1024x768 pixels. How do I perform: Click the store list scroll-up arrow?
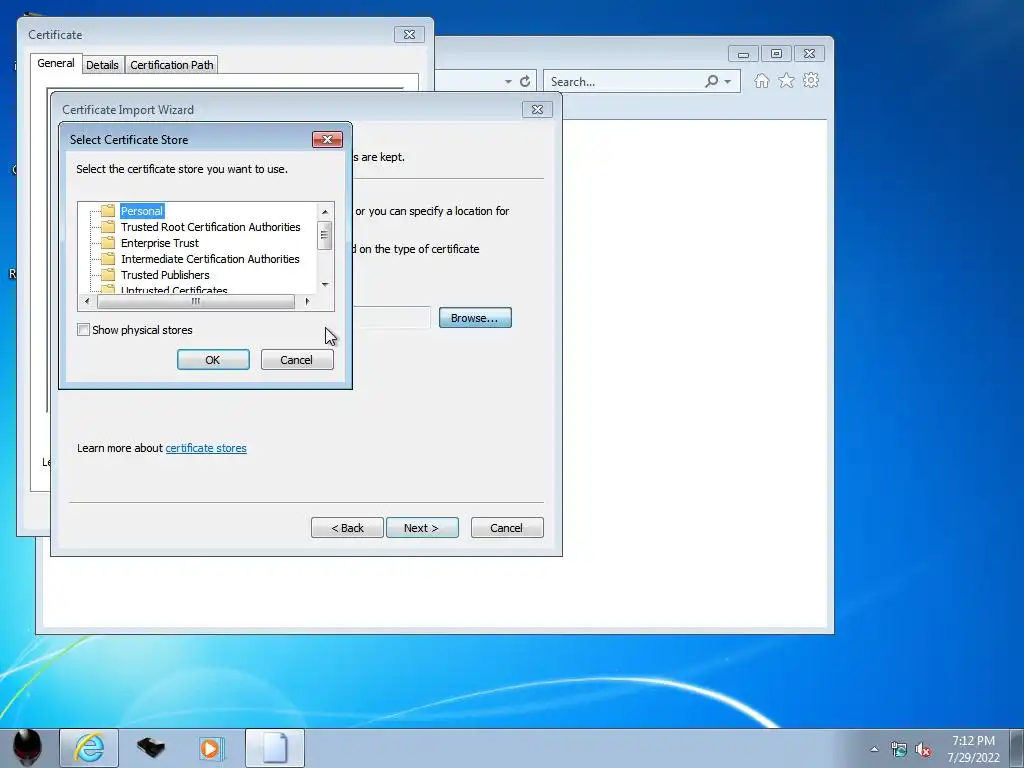[x=325, y=212]
